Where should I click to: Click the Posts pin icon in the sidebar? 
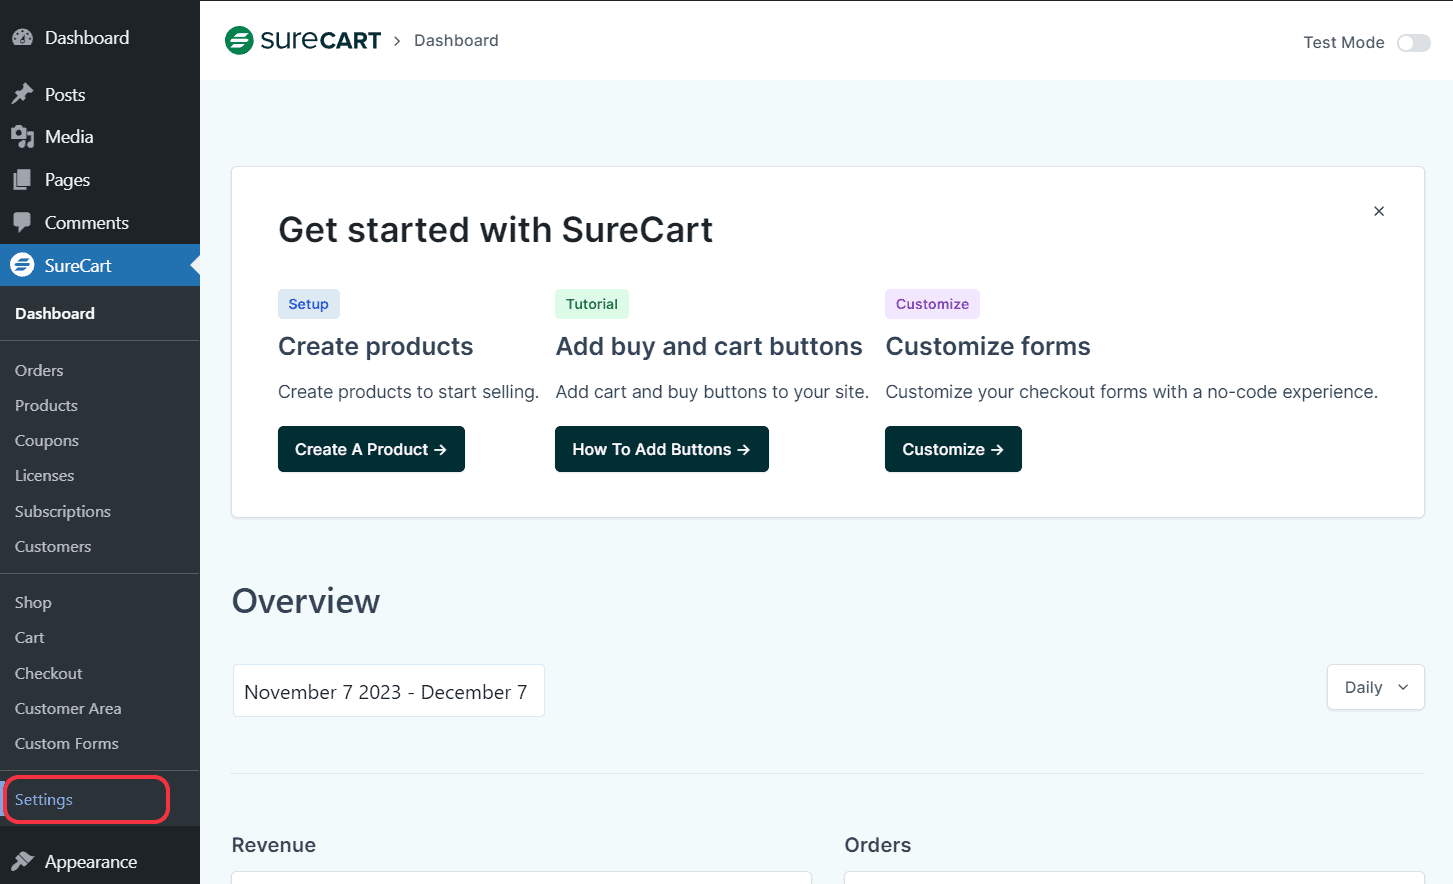click(24, 93)
